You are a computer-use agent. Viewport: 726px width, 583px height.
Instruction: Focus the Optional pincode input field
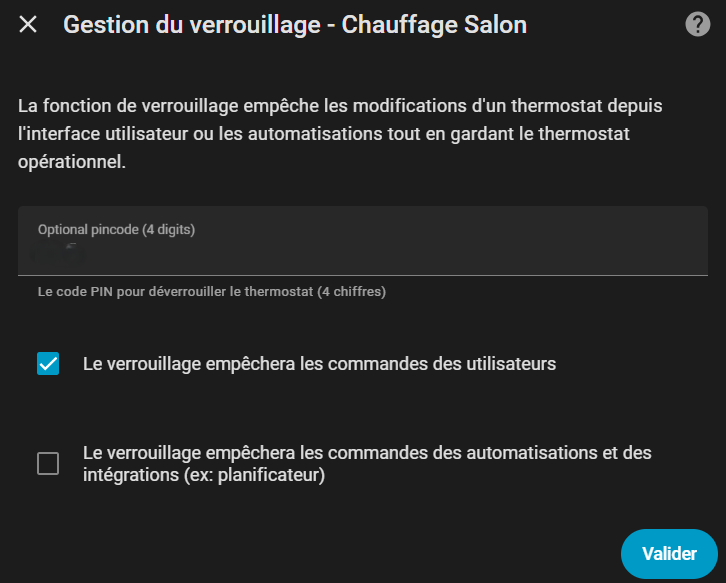click(x=362, y=254)
